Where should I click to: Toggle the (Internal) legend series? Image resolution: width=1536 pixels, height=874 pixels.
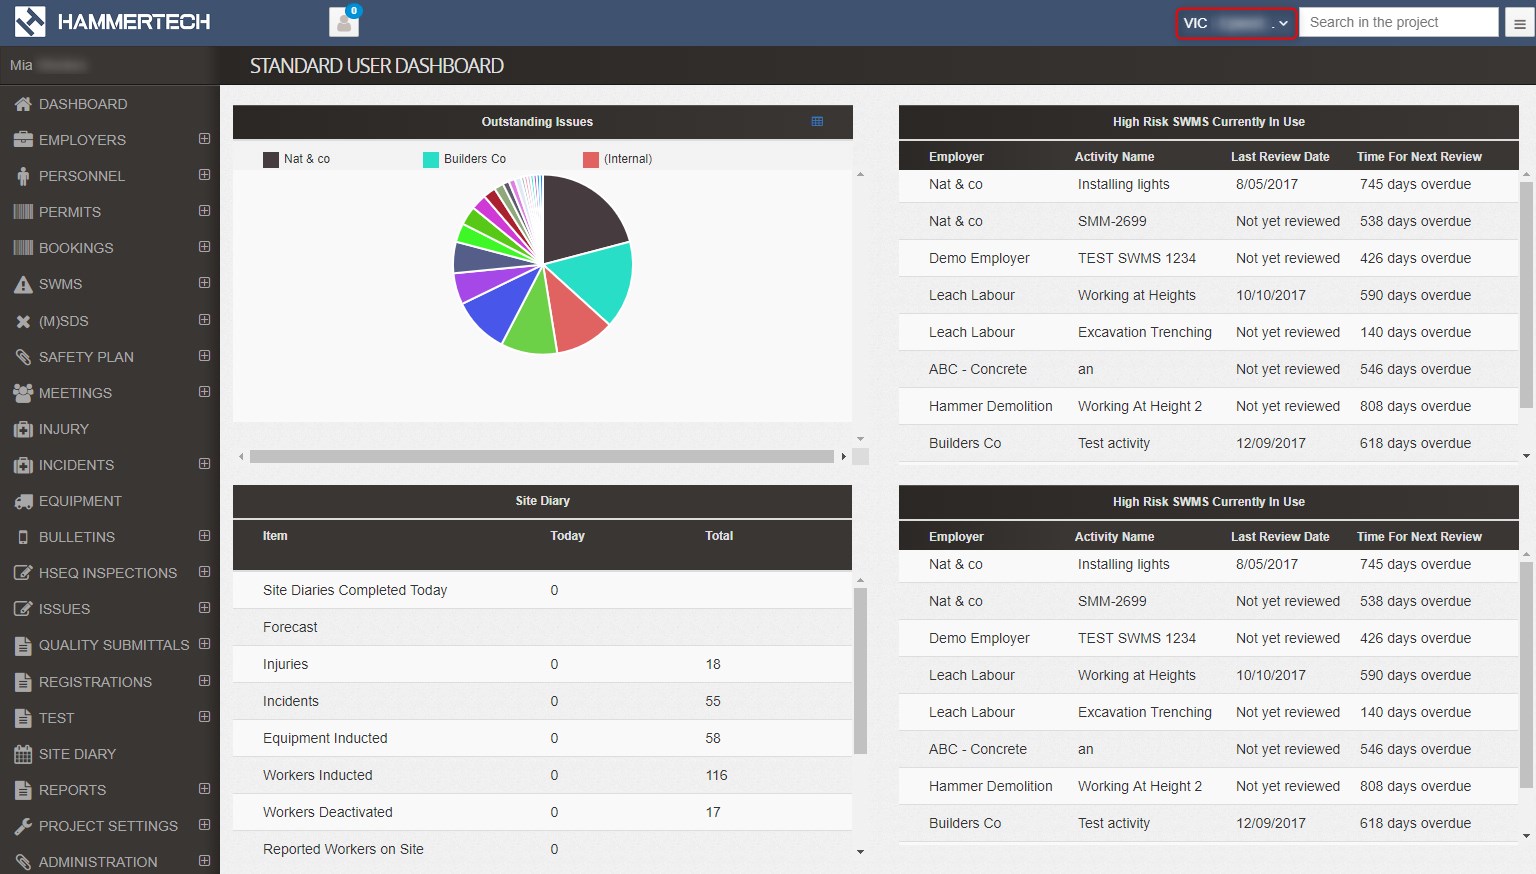pyautogui.click(x=618, y=159)
